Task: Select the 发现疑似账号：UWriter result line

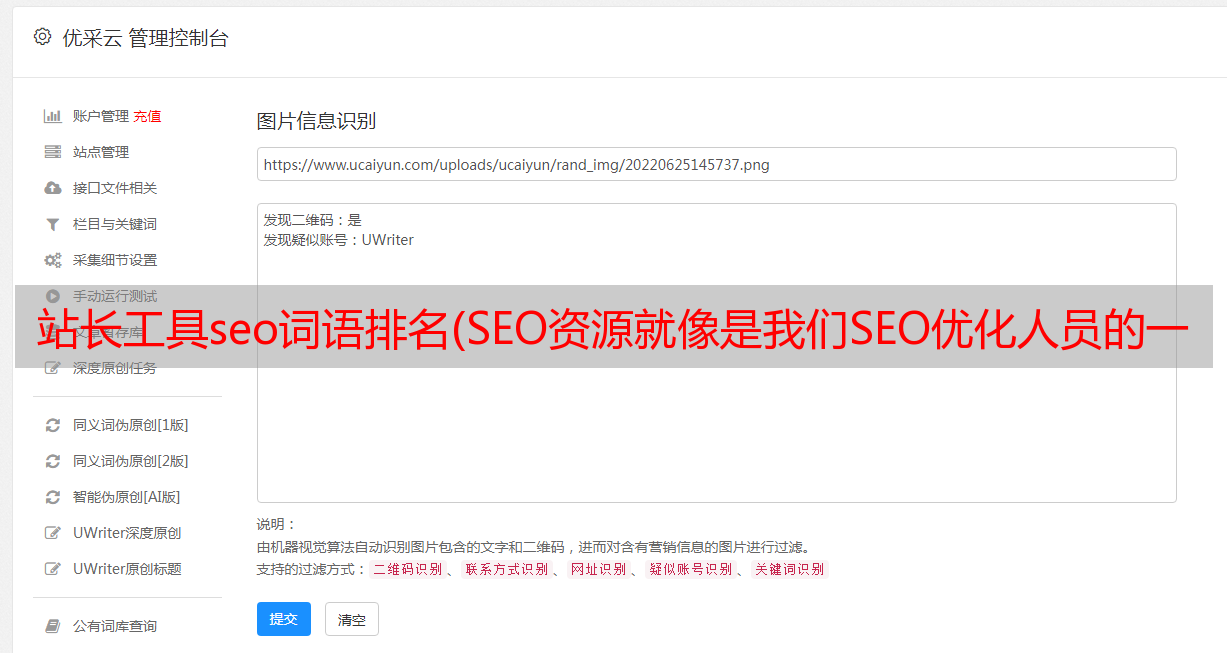Action: tap(339, 240)
